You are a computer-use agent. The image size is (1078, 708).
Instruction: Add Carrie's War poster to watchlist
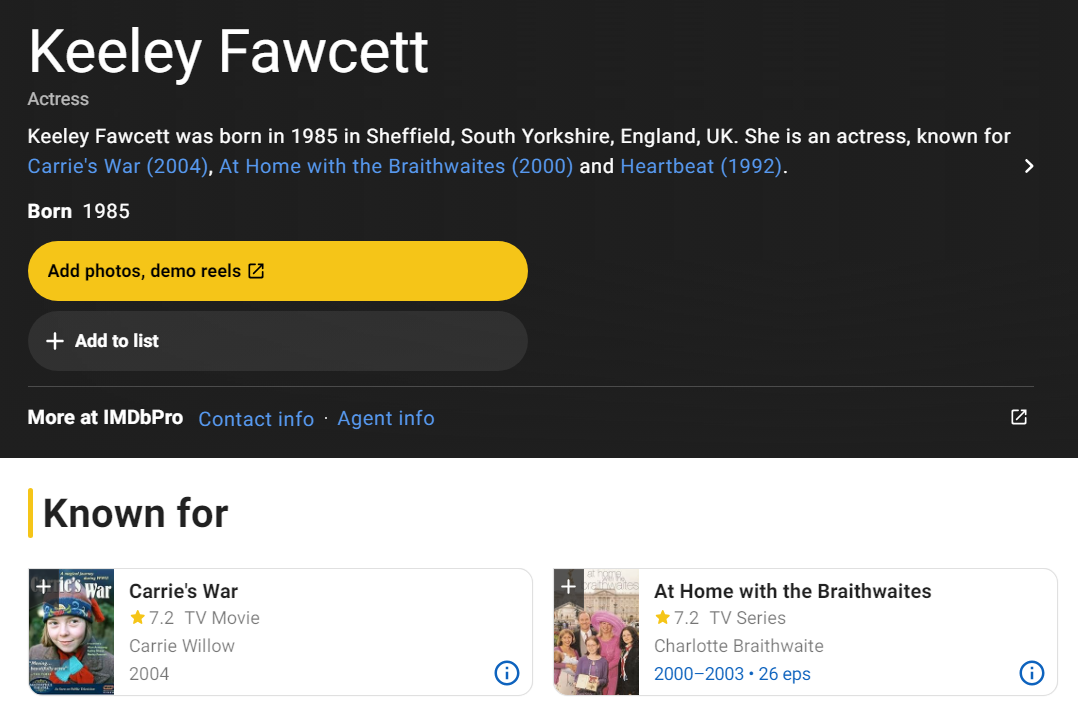tap(43, 586)
